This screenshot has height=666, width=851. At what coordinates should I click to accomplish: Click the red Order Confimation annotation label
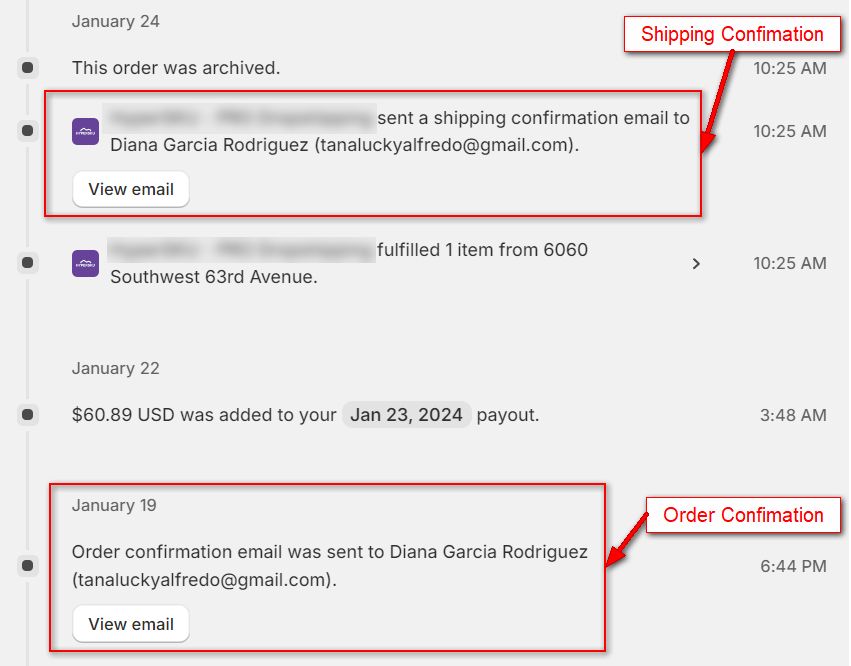[743, 516]
